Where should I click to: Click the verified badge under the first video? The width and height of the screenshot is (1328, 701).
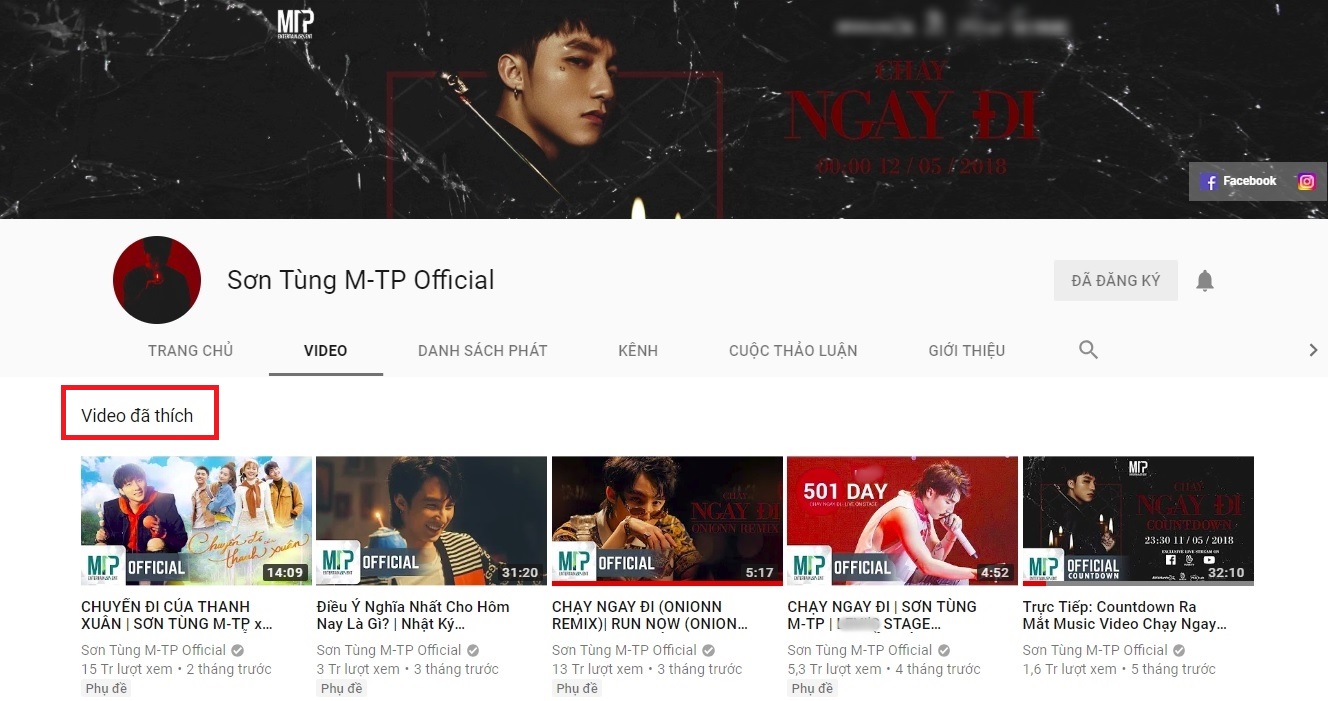coord(238,650)
